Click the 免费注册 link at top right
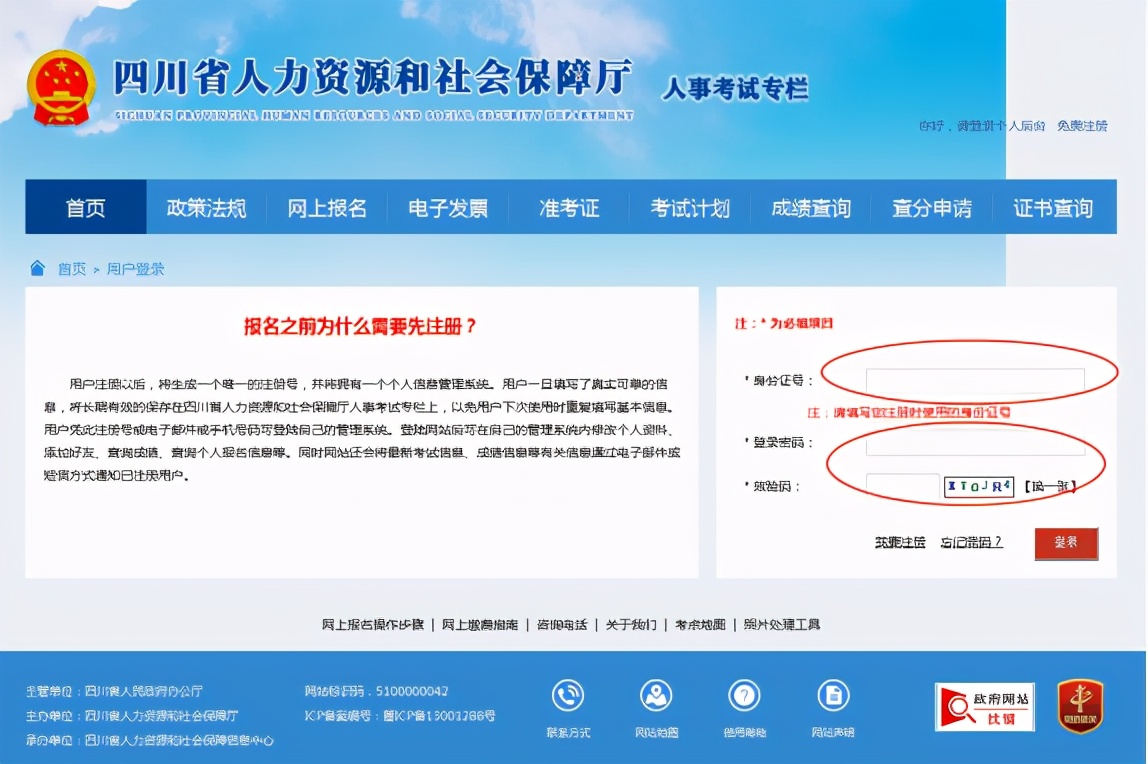Image resolution: width=1148 pixels, height=764 pixels. point(1082,126)
